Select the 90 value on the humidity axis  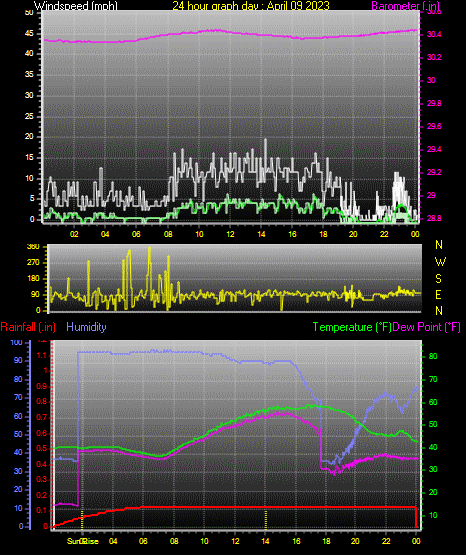(x=18, y=360)
